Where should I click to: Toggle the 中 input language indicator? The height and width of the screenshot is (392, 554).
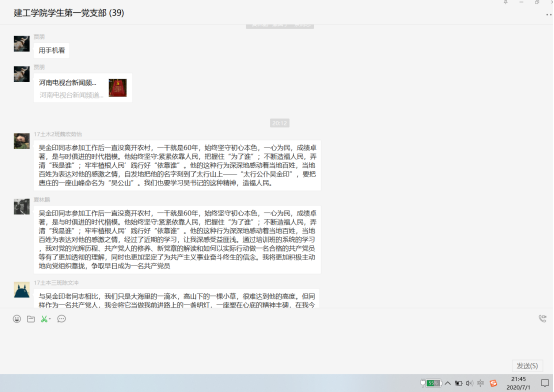[x=481, y=383]
